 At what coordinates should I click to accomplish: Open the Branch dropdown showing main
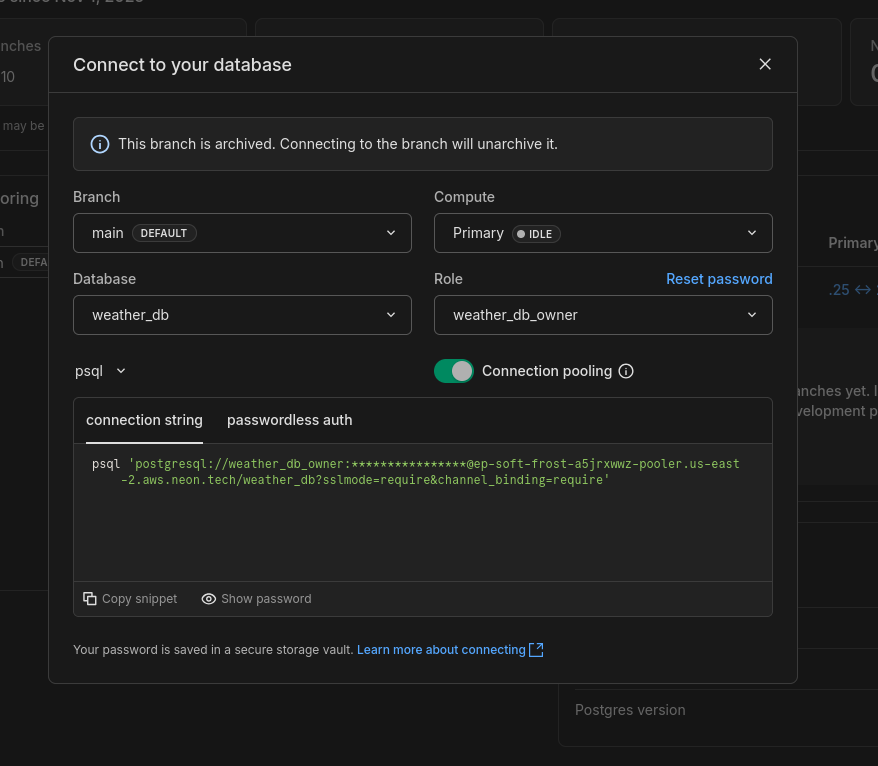[242, 233]
